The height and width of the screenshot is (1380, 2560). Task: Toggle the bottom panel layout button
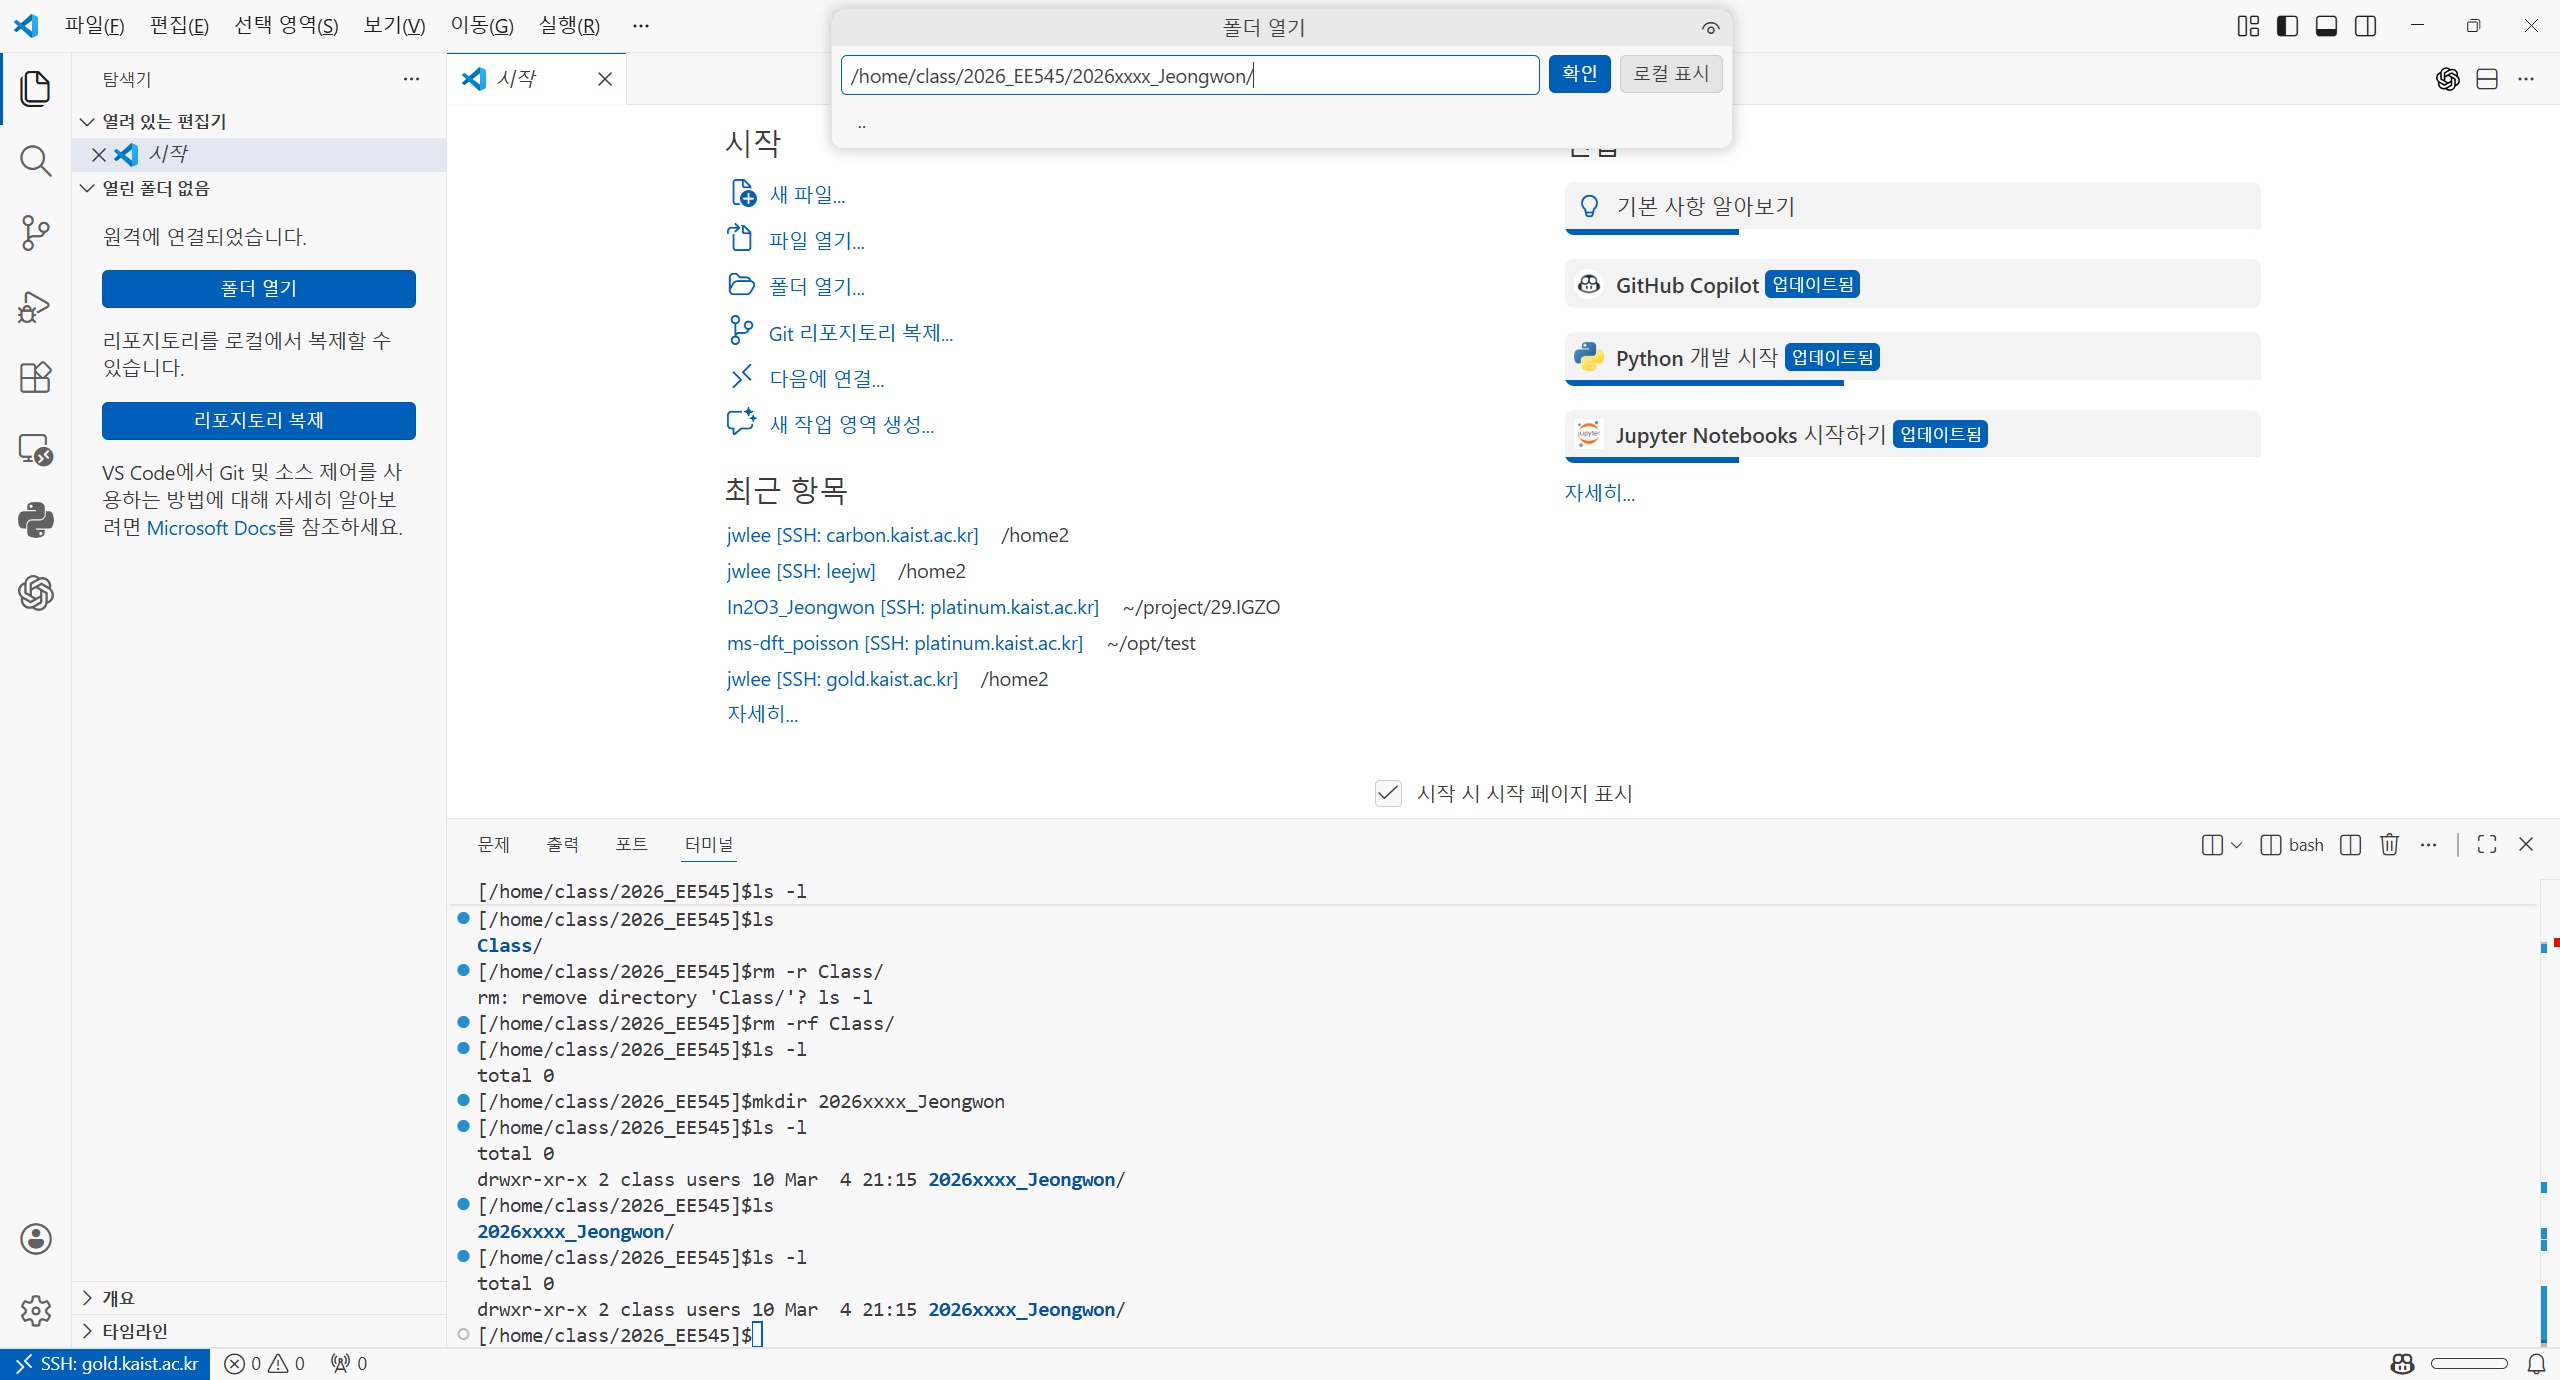pos(2326,26)
